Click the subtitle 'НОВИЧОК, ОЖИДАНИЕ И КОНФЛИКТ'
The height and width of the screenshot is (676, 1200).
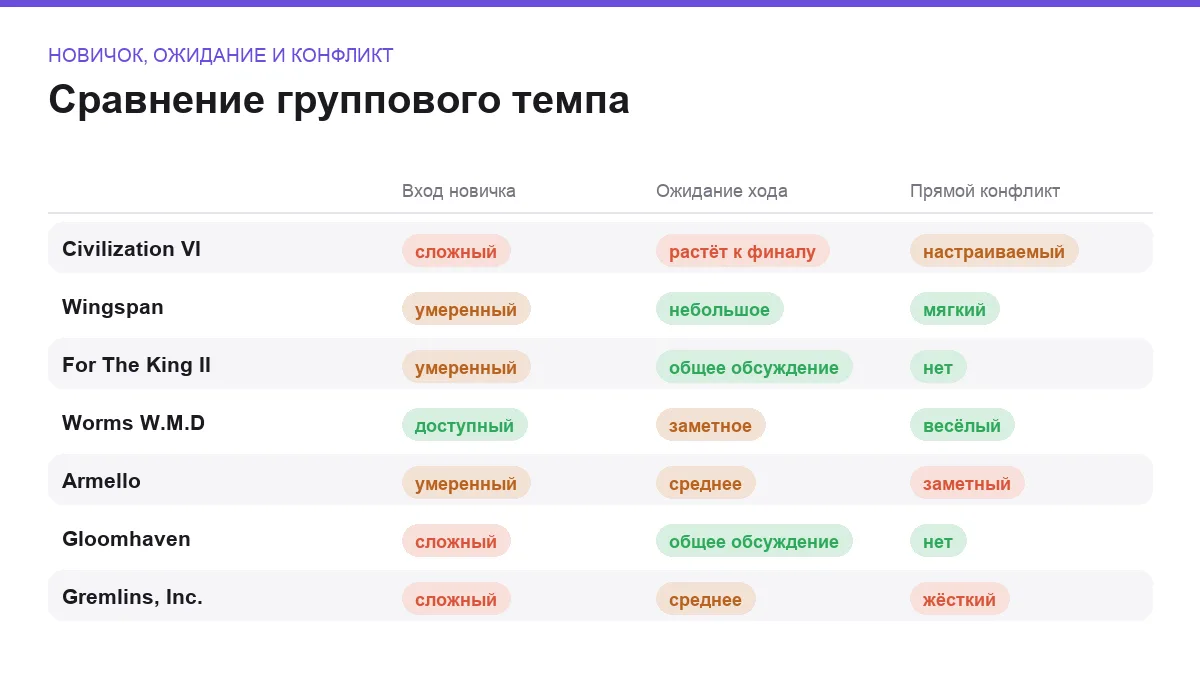[x=221, y=55]
